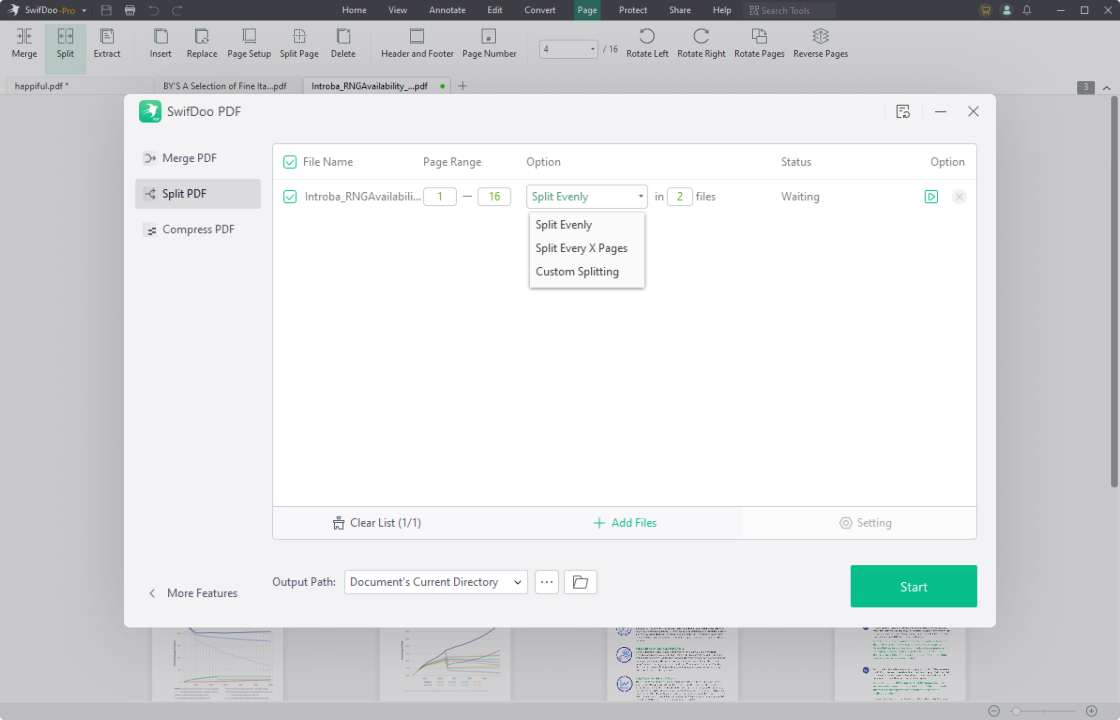Click the zoom in icon in the status bar
This screenshot has width=1120, height=720.
pos(1091,711)
